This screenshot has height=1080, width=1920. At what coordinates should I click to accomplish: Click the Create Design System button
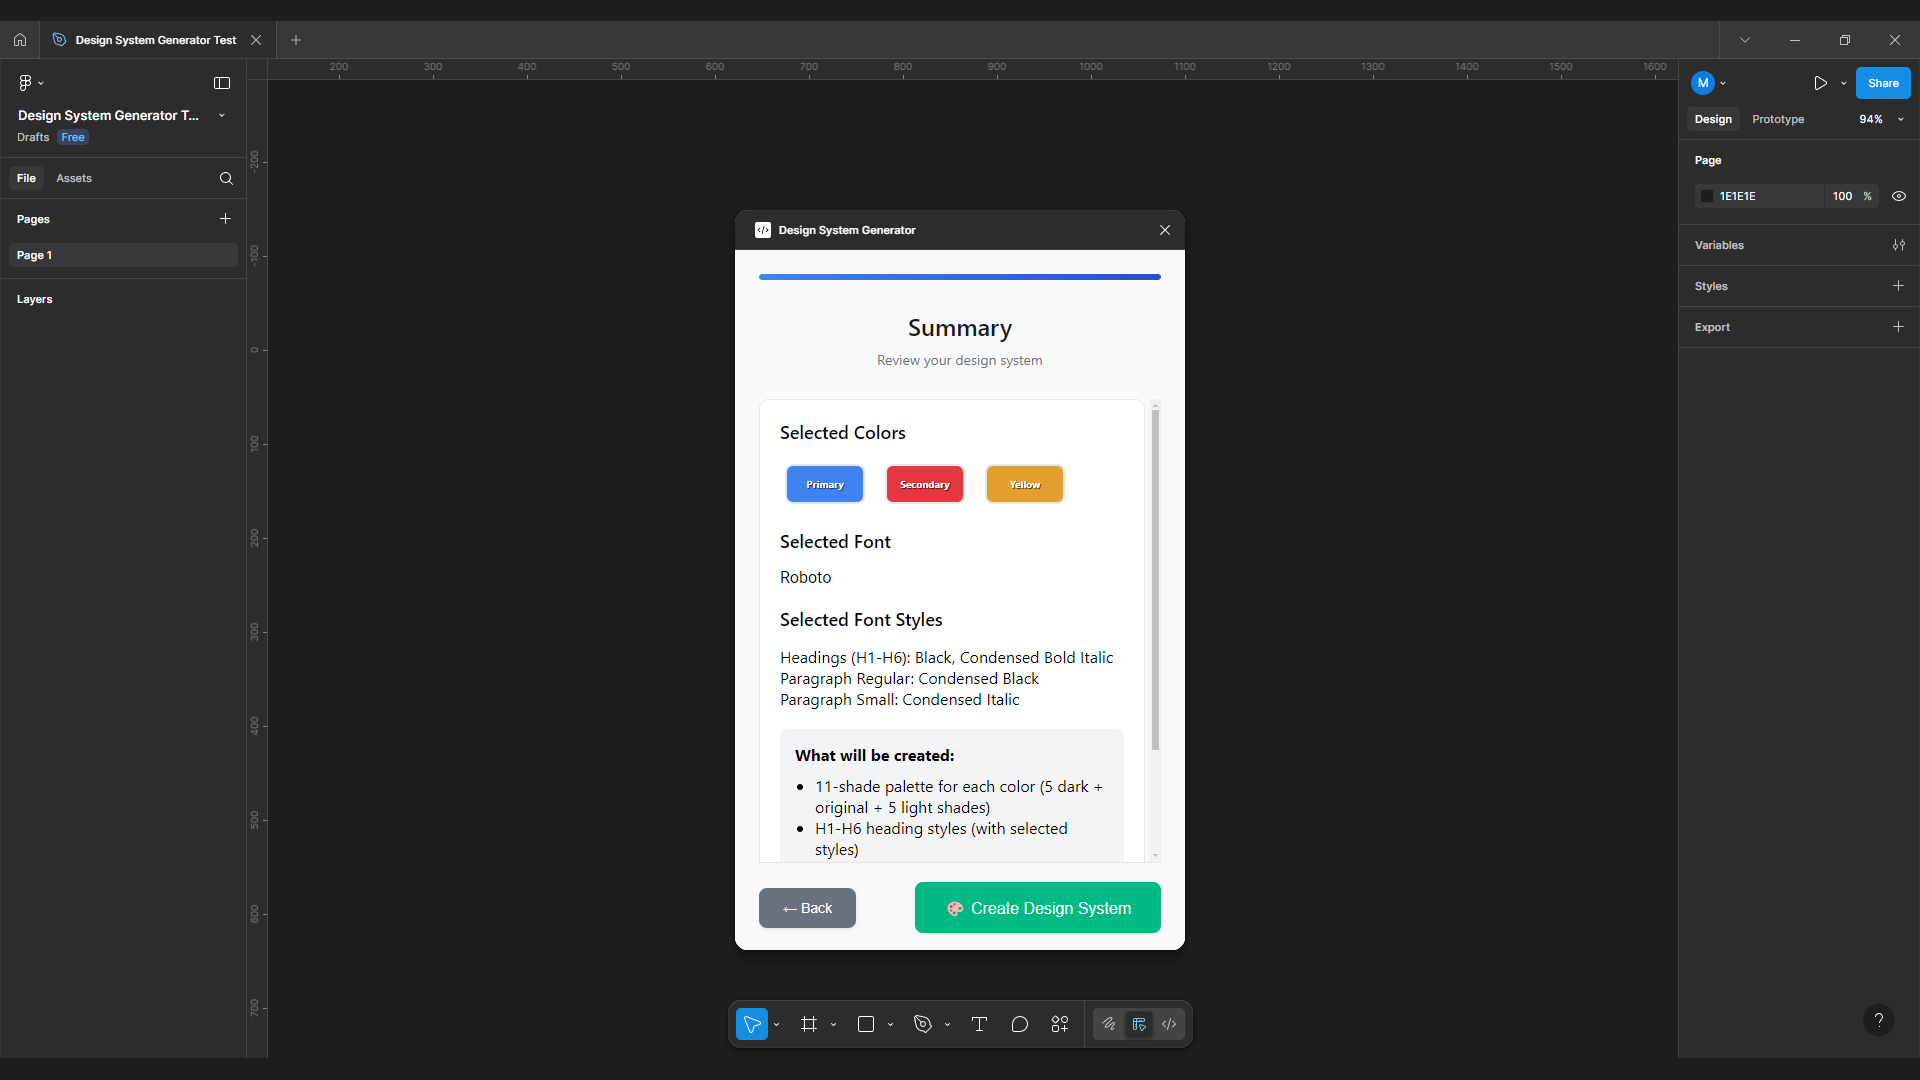pos(1037,908)
